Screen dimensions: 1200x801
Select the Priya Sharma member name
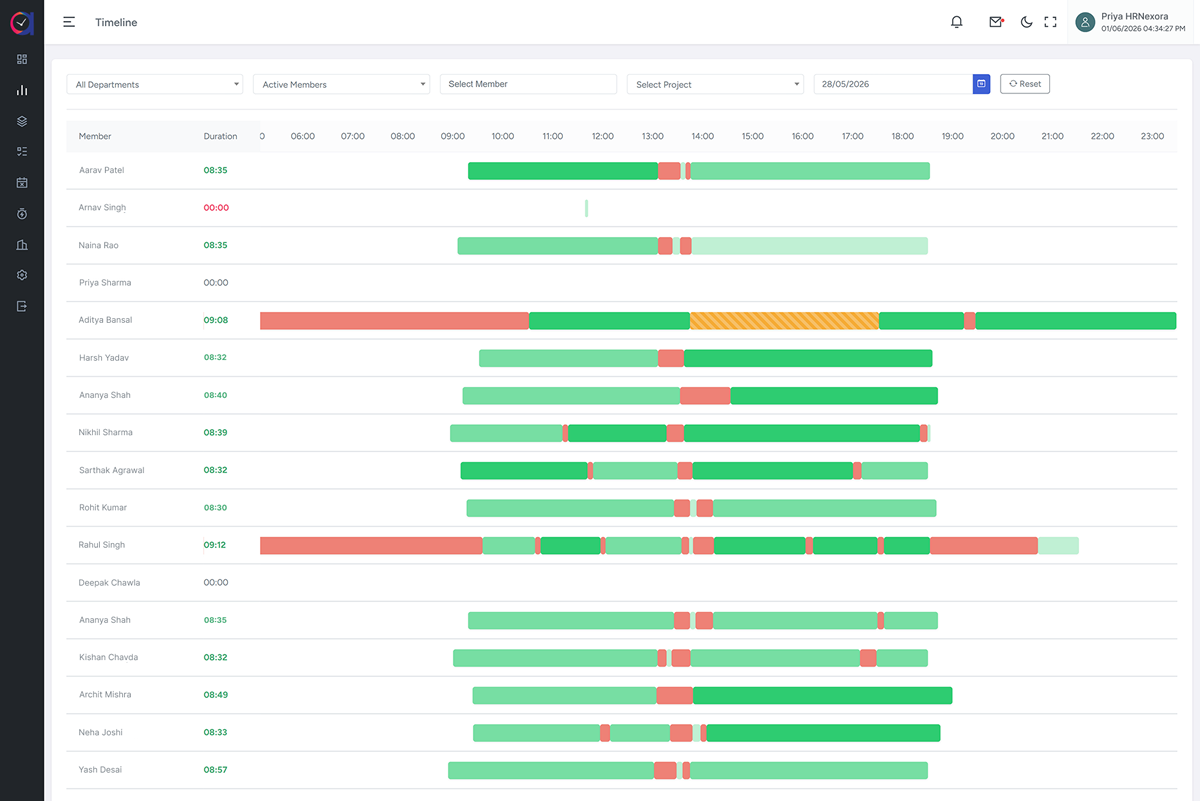(105, 283)
